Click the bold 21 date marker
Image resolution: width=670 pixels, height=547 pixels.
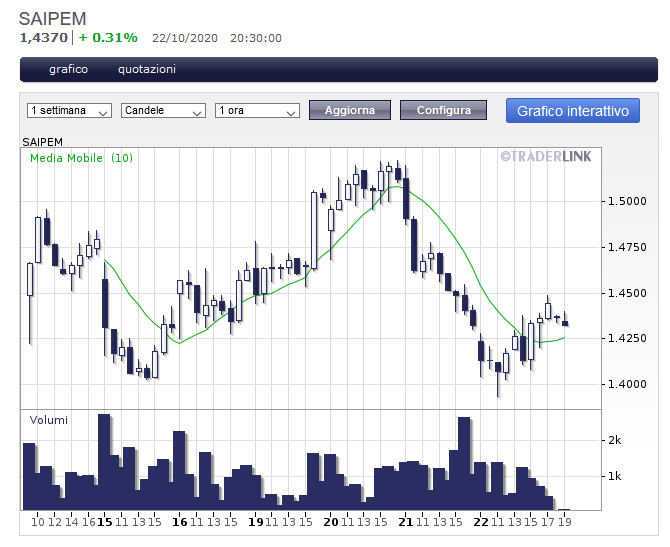406,522
